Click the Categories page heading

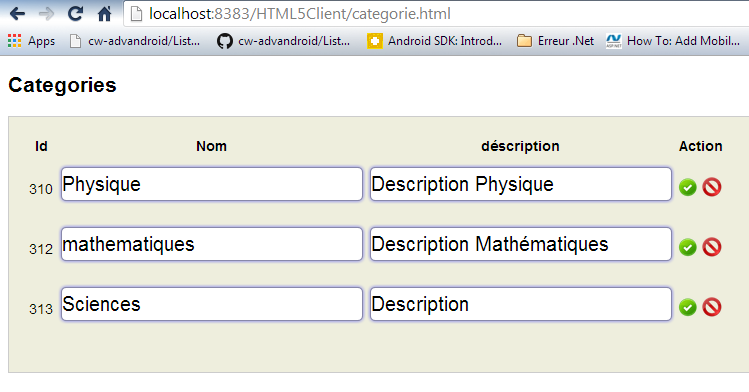62,85
